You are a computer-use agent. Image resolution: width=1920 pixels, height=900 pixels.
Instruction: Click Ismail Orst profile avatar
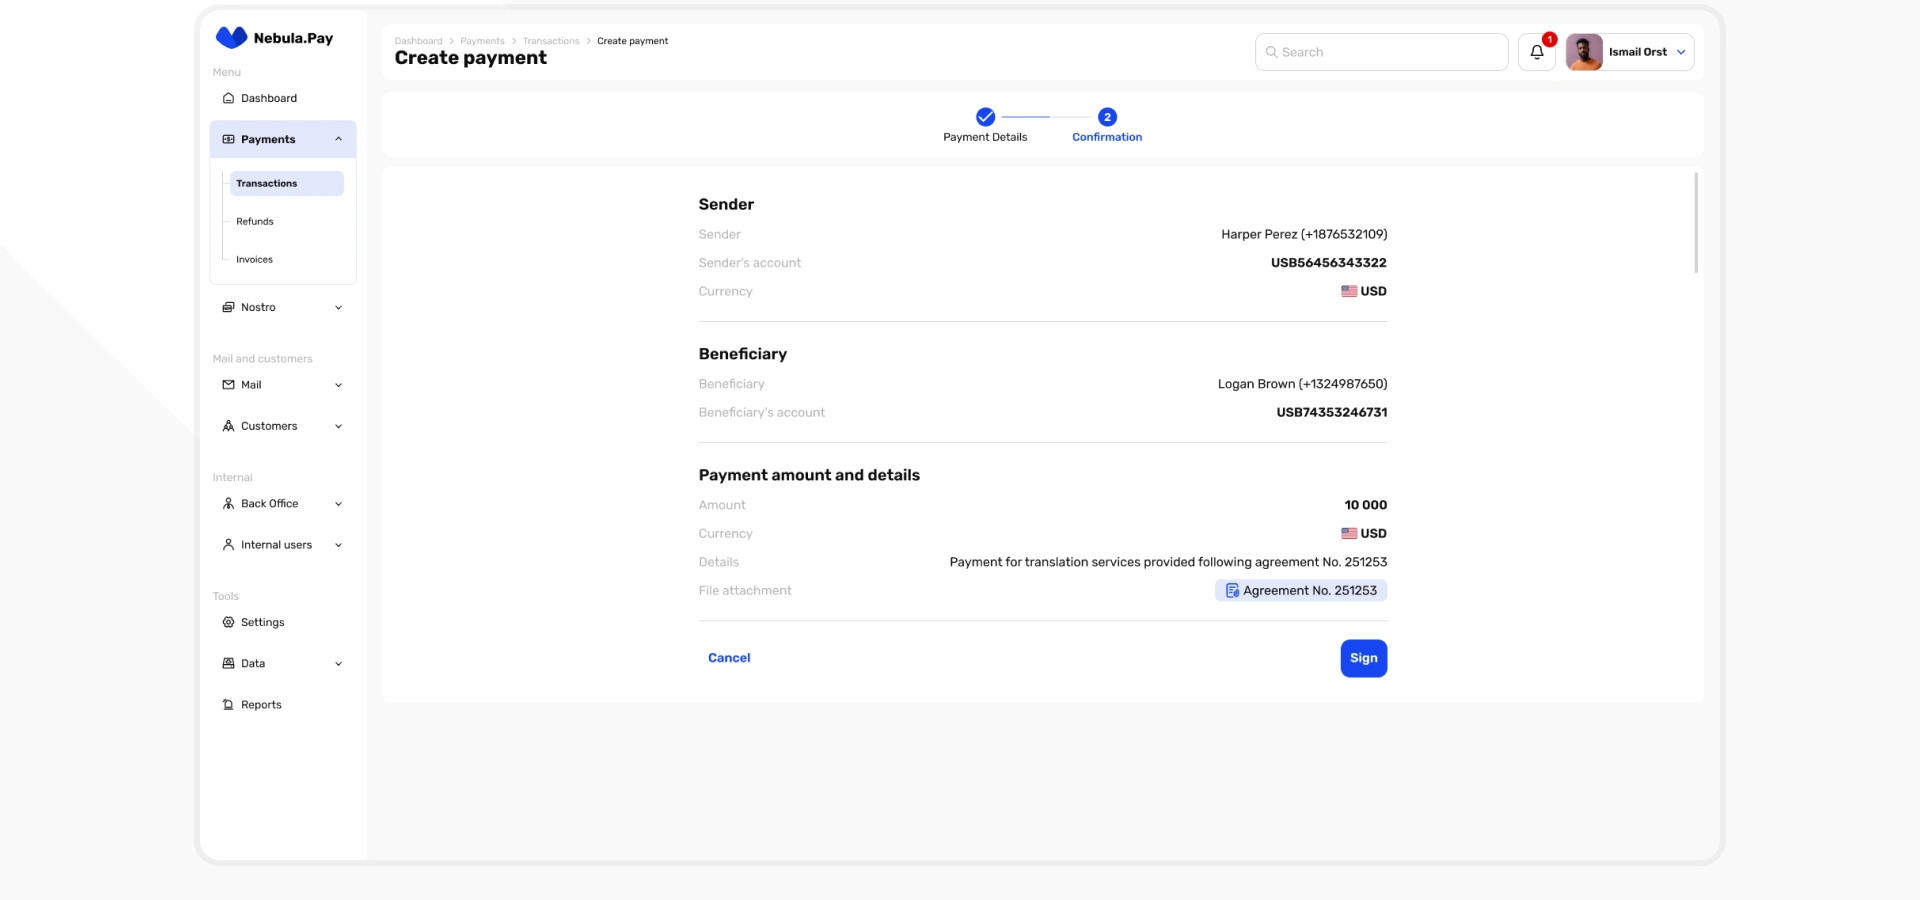click(x=1584, y=52)
